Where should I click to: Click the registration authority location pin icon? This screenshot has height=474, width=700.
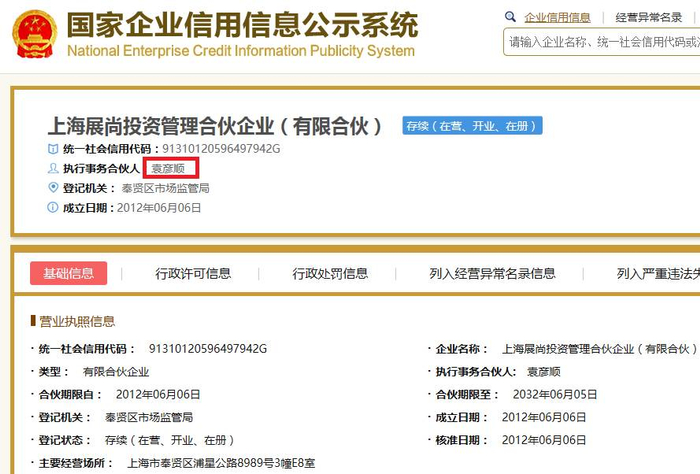pos(53,188)
